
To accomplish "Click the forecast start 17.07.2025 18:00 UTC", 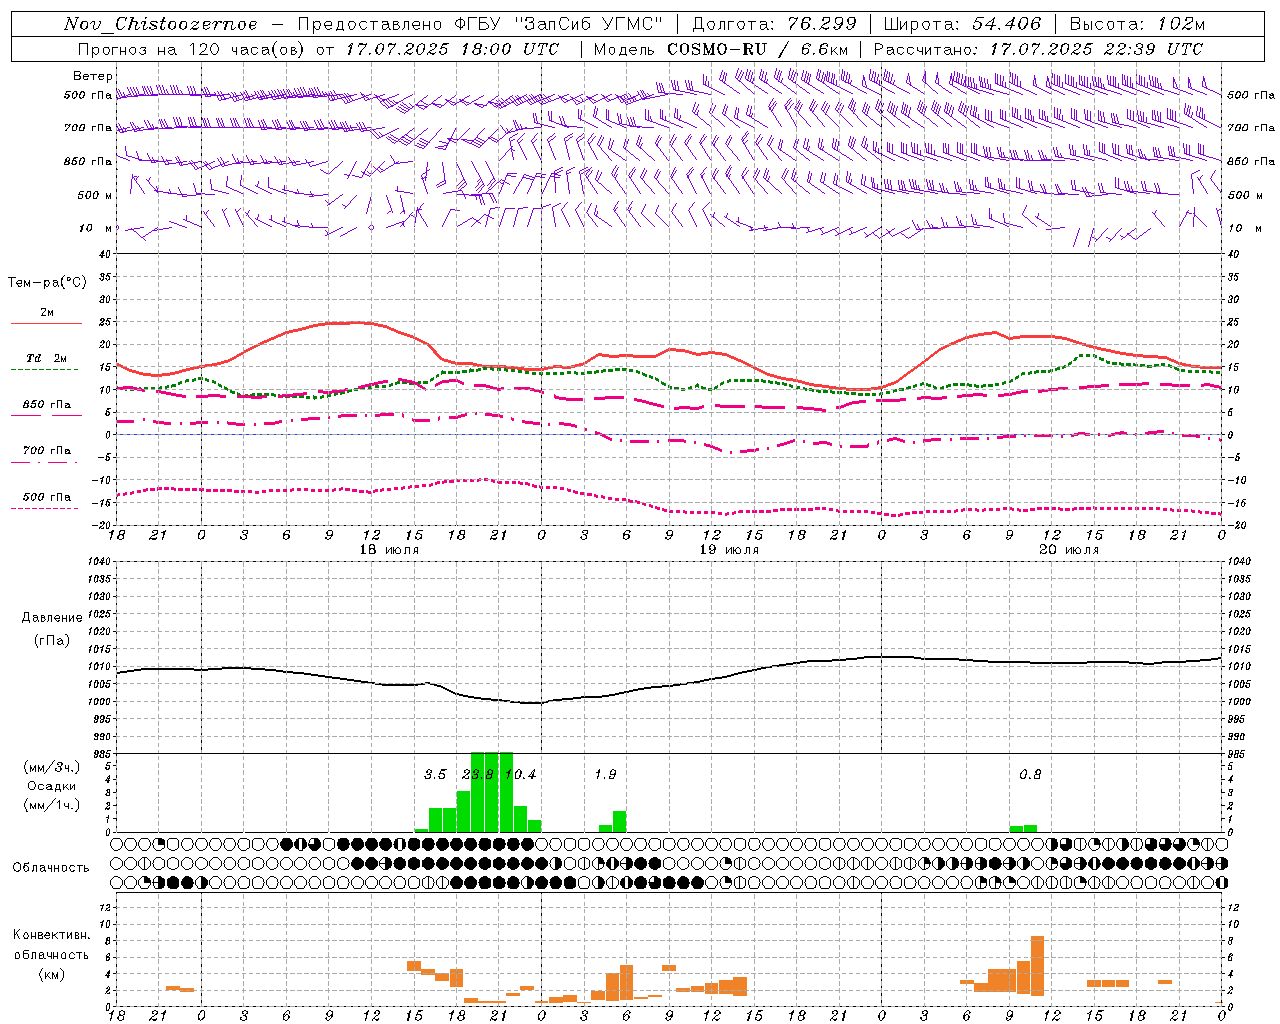I will point(452,49).
